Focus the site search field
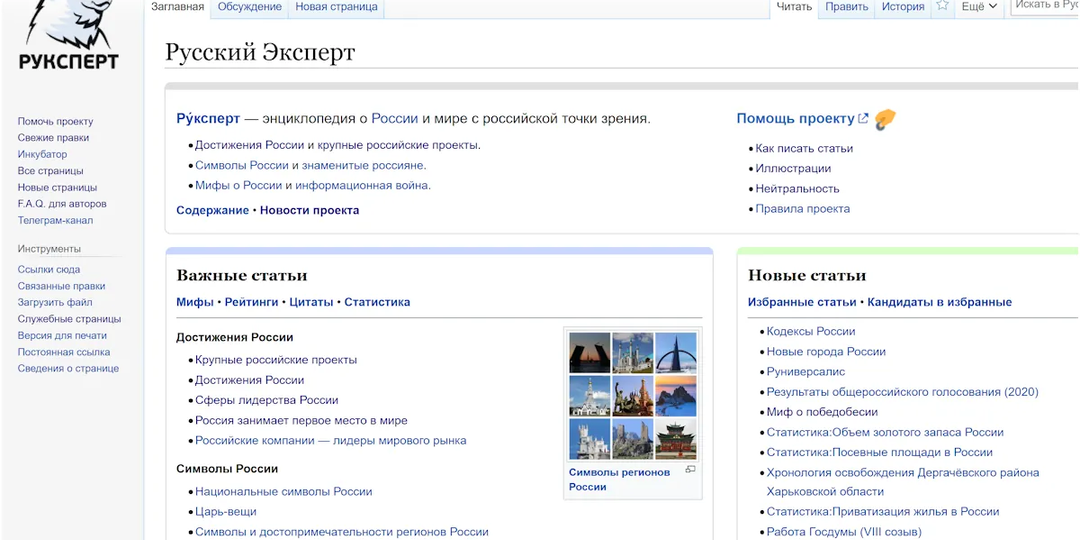The height and width of the screenshot is (540, 1080). click(x=1045, y=6)
